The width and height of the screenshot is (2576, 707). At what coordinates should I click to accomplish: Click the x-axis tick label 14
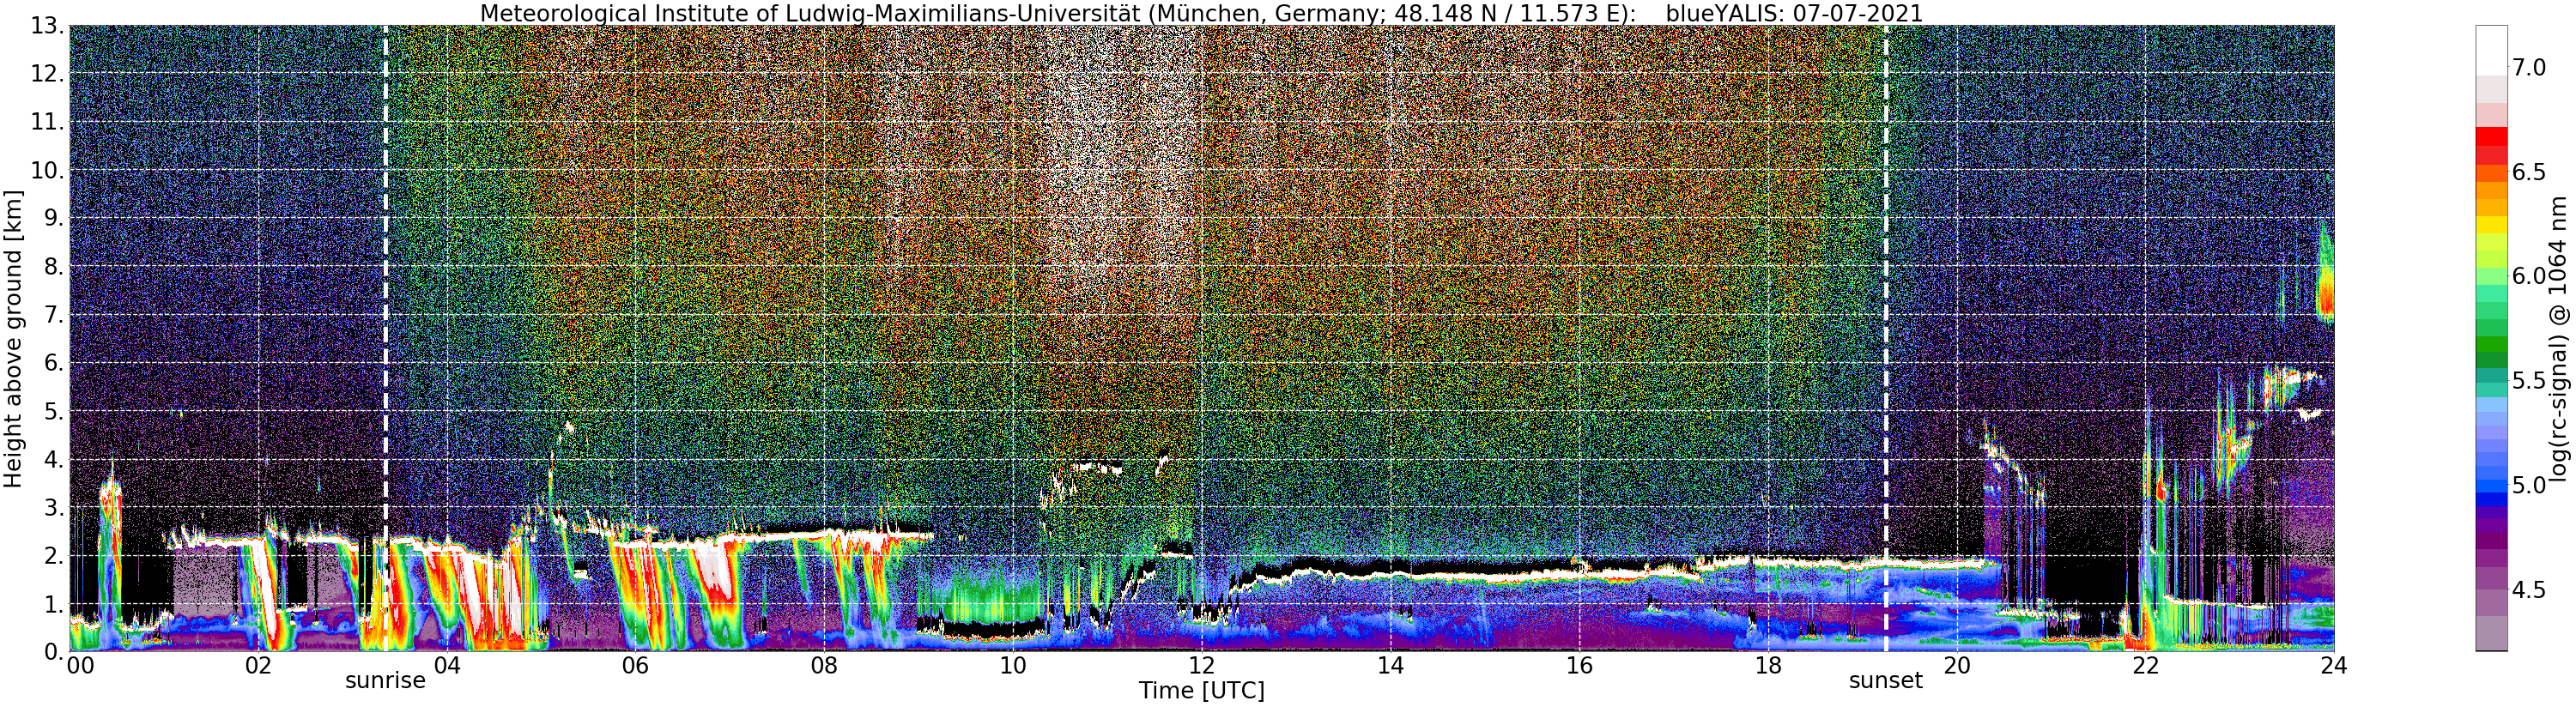pos(1390,666)
